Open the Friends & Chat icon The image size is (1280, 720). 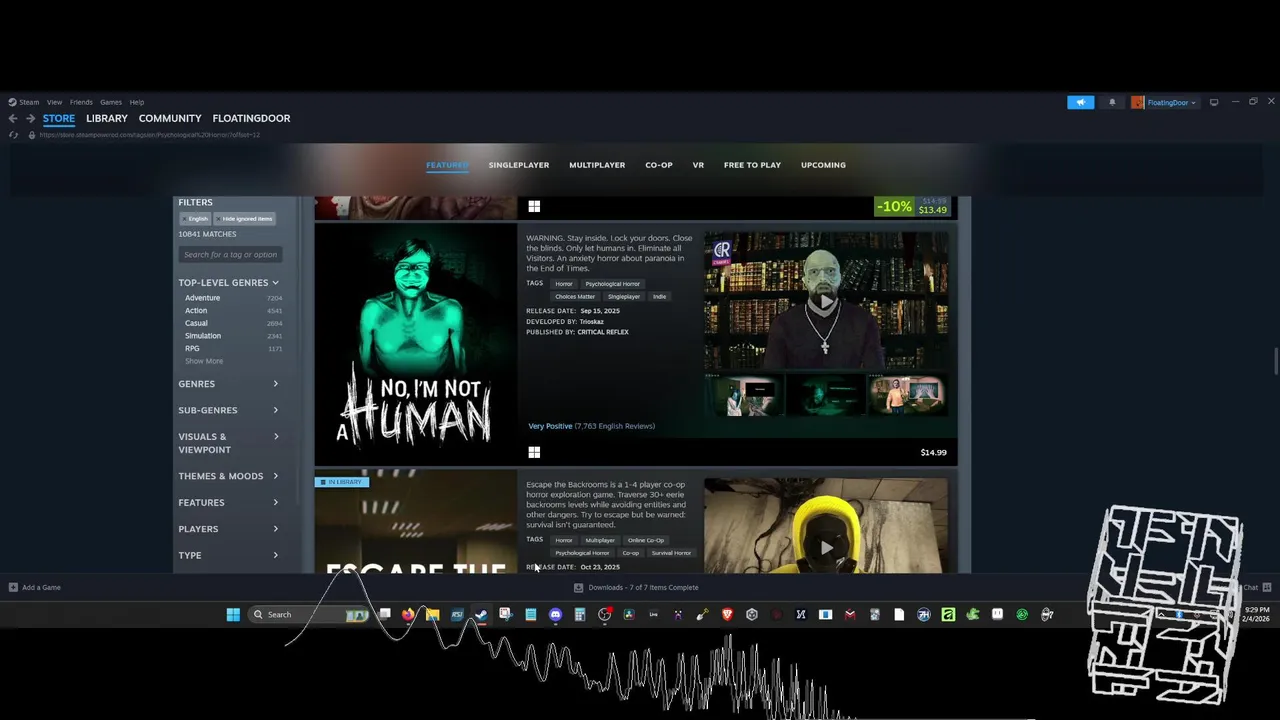(1266, 587)
